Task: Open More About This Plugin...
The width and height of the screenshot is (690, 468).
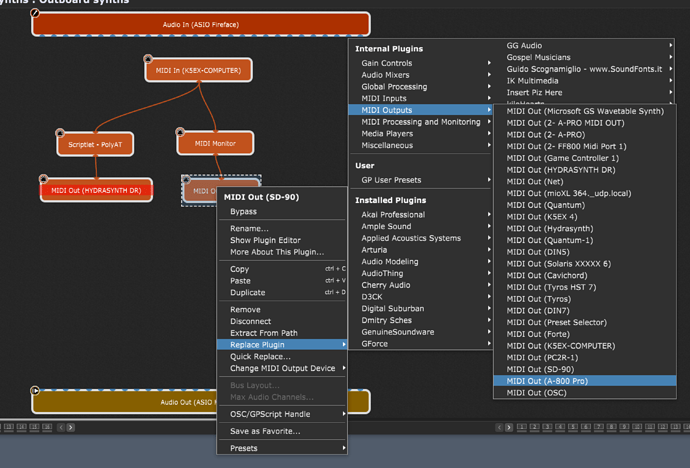Action: click(282, 252)
